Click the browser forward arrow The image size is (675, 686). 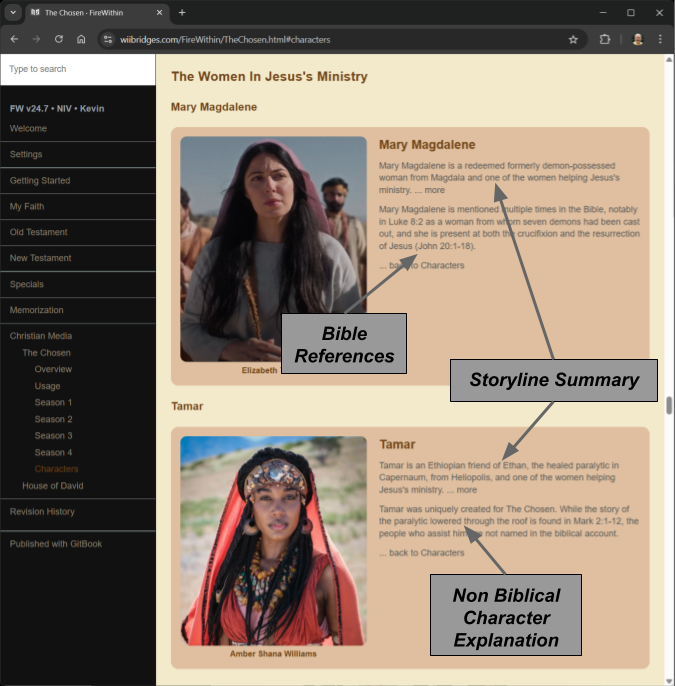click(x=36, y=39)
